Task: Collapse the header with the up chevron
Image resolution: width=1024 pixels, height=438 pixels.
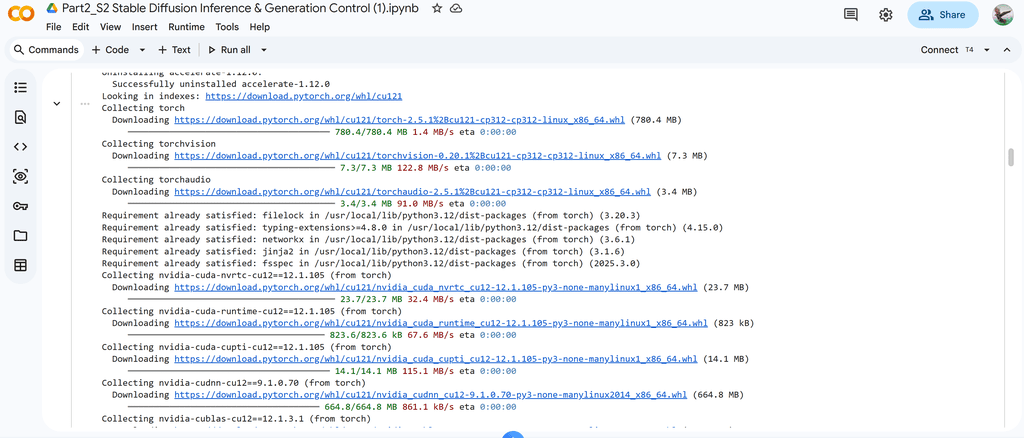Action: pyautogui.click(x=1007, y=50)
